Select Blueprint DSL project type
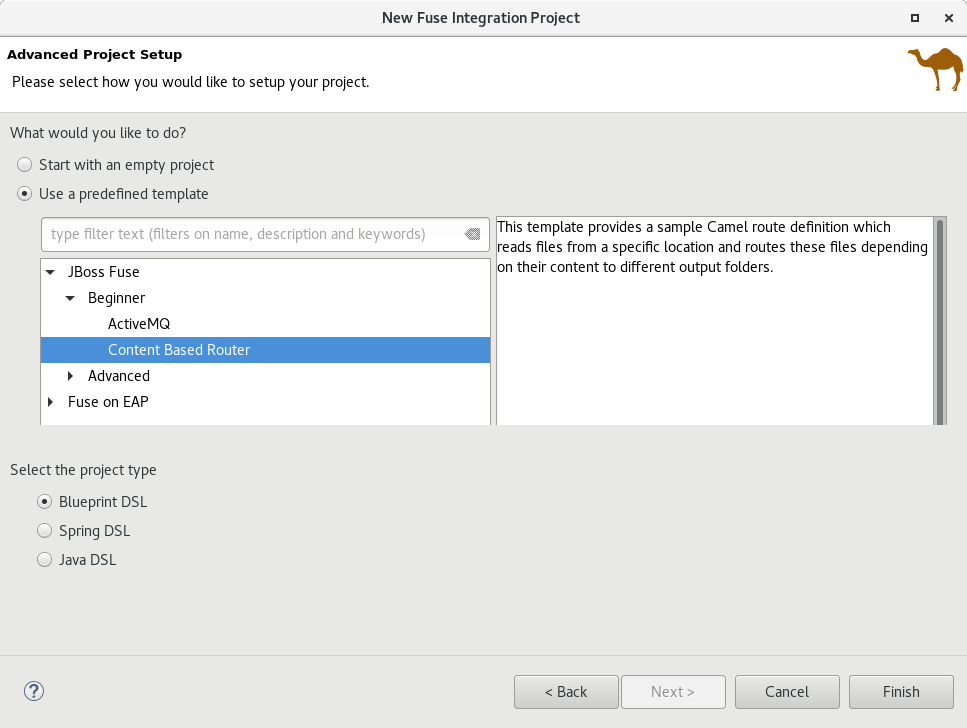 (44, 502)
